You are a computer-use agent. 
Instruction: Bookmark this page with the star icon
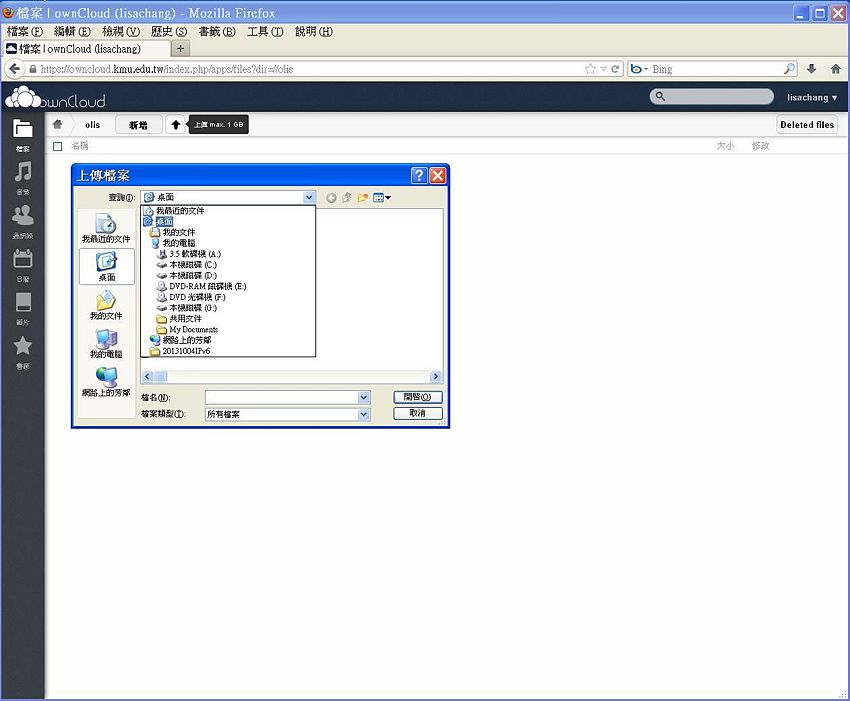tap(590, 69)
